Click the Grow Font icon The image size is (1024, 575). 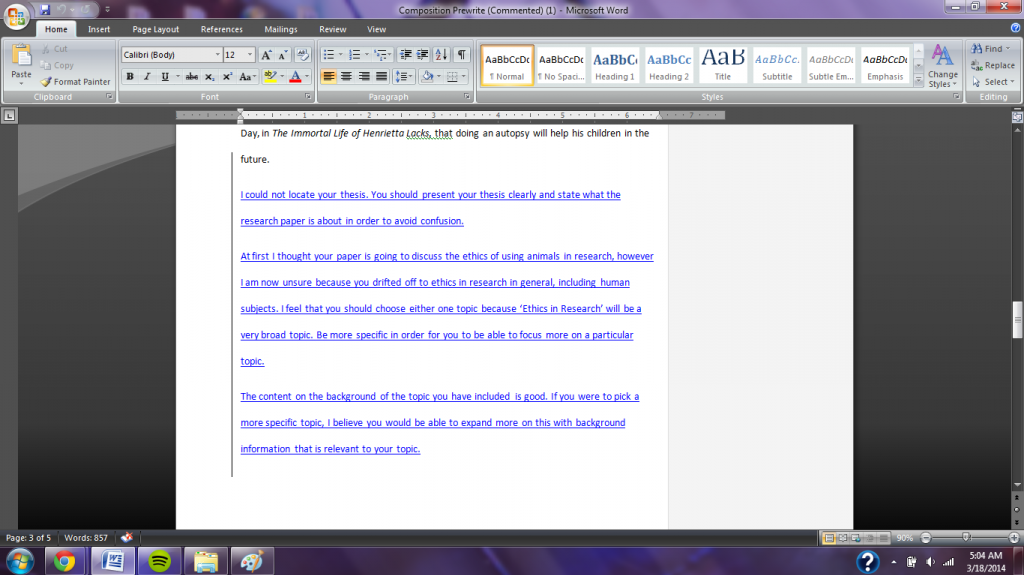[266, 55]
